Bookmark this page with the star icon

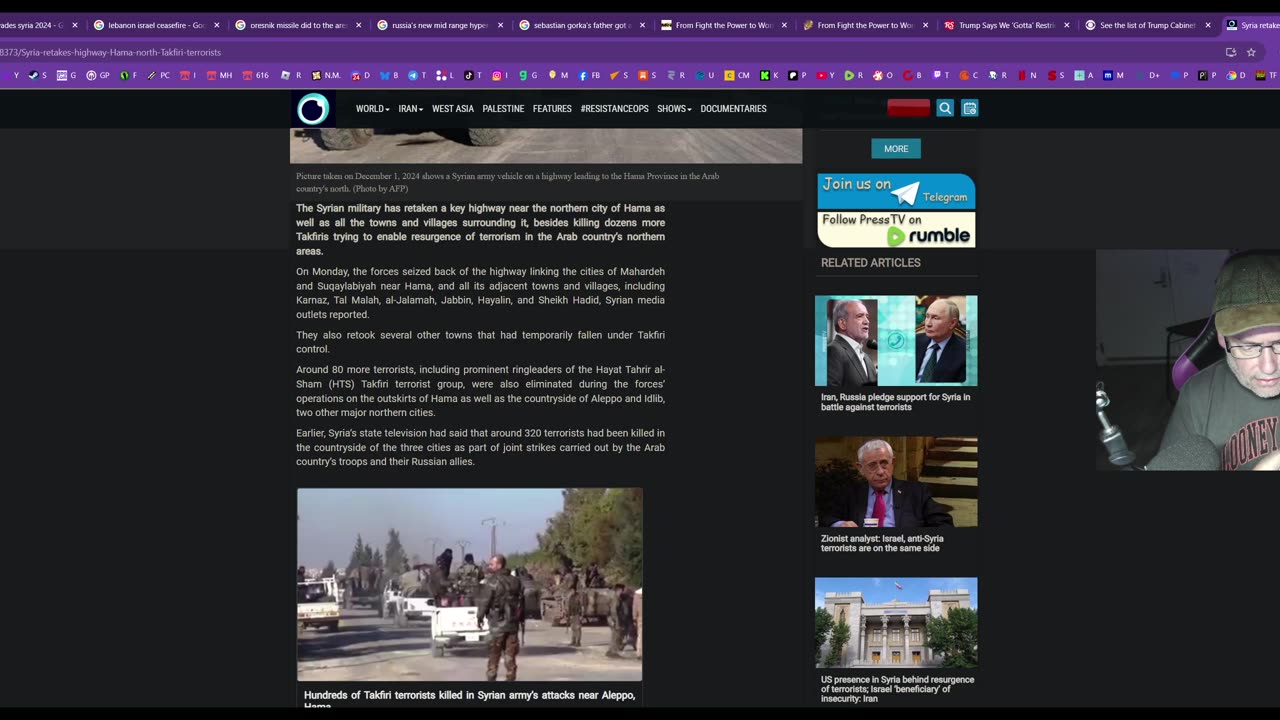point(1251,52)
